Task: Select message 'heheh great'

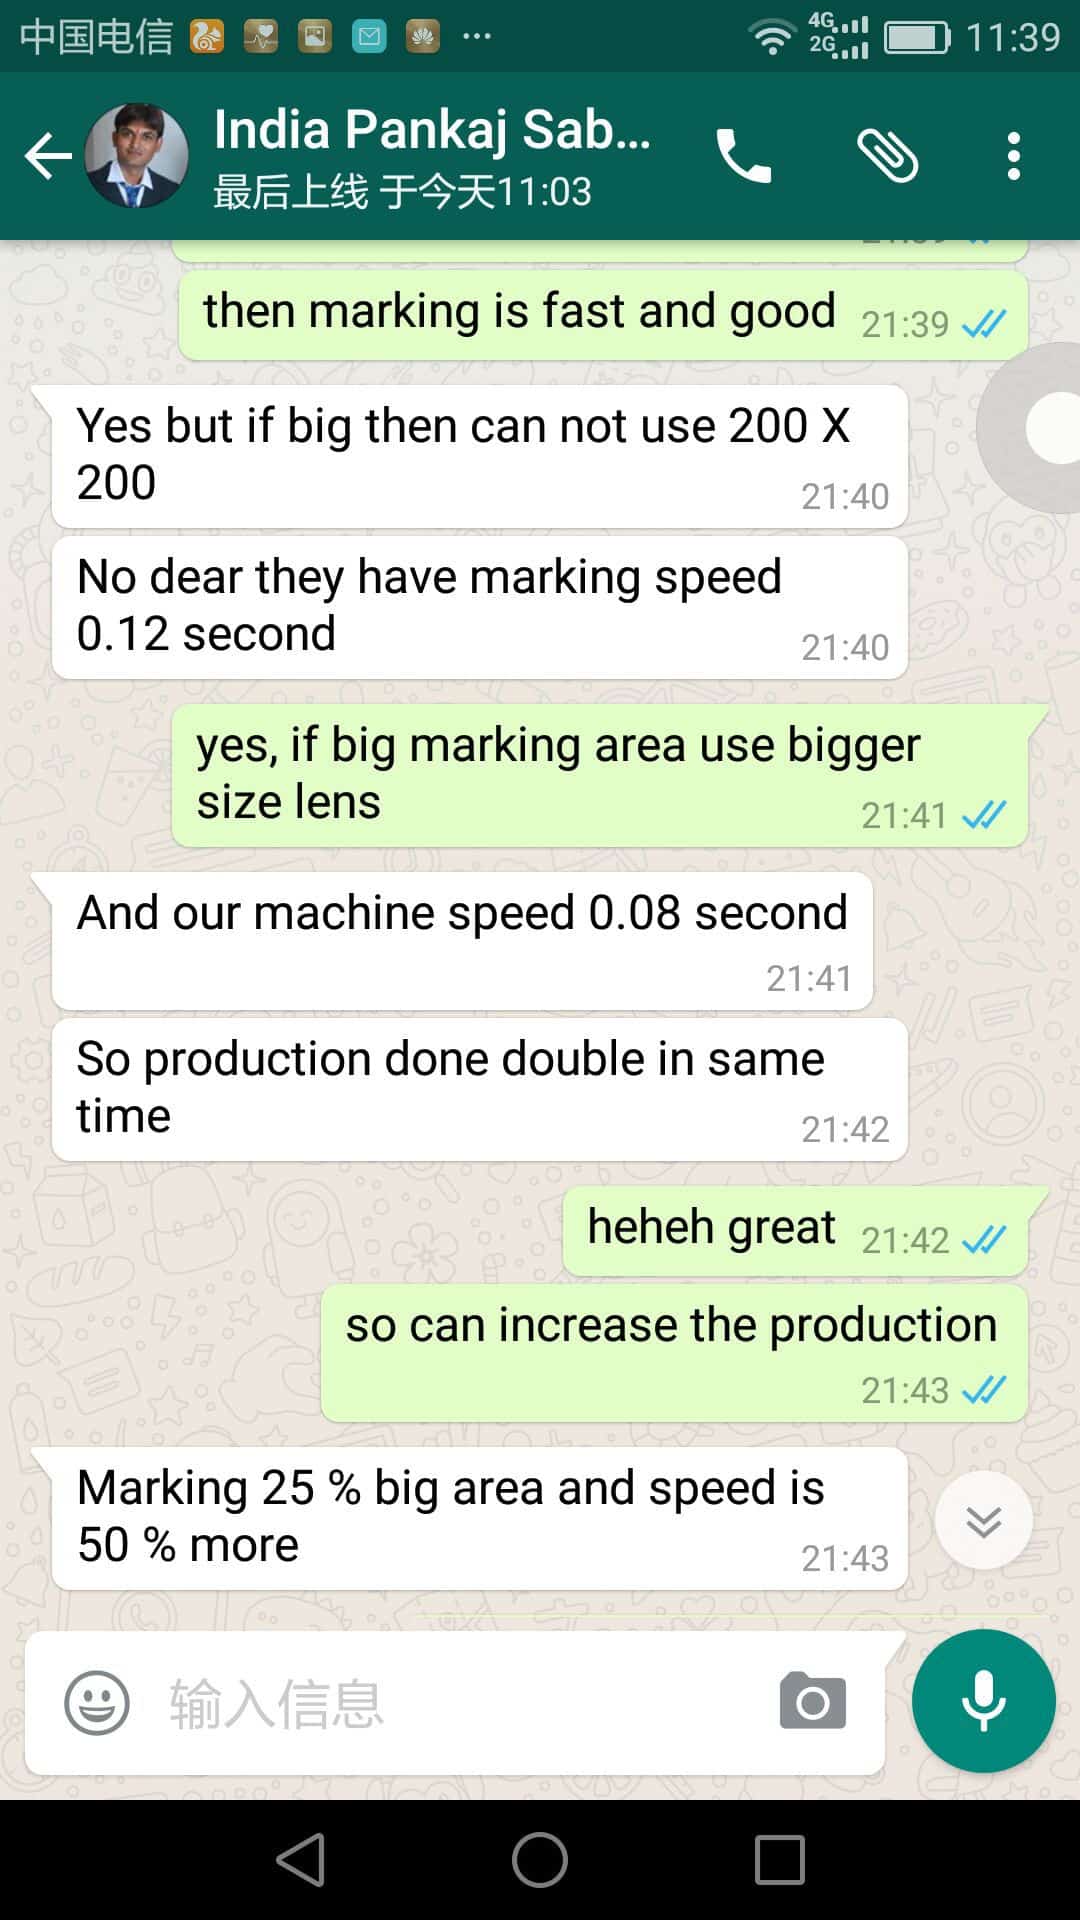Action: pos(795,1231)
